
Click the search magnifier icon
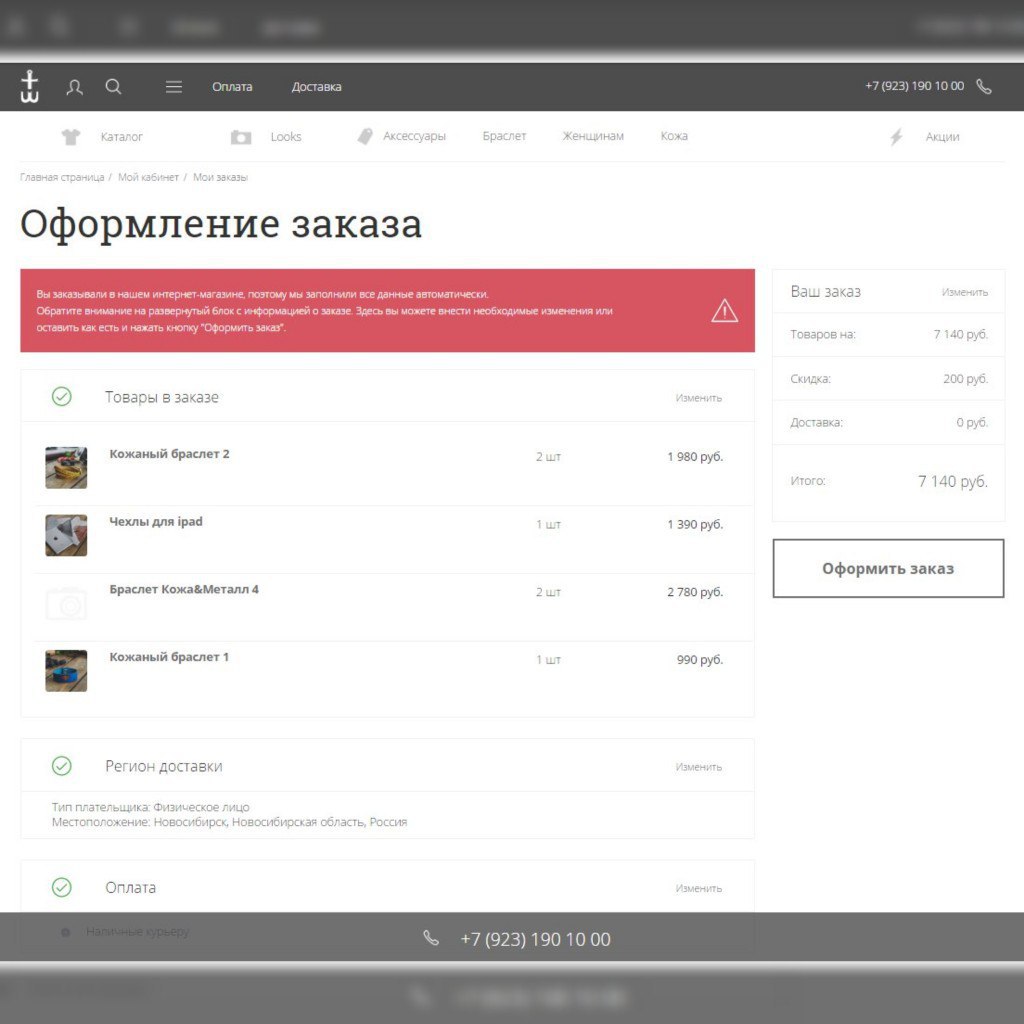click(x=114, y=87)
